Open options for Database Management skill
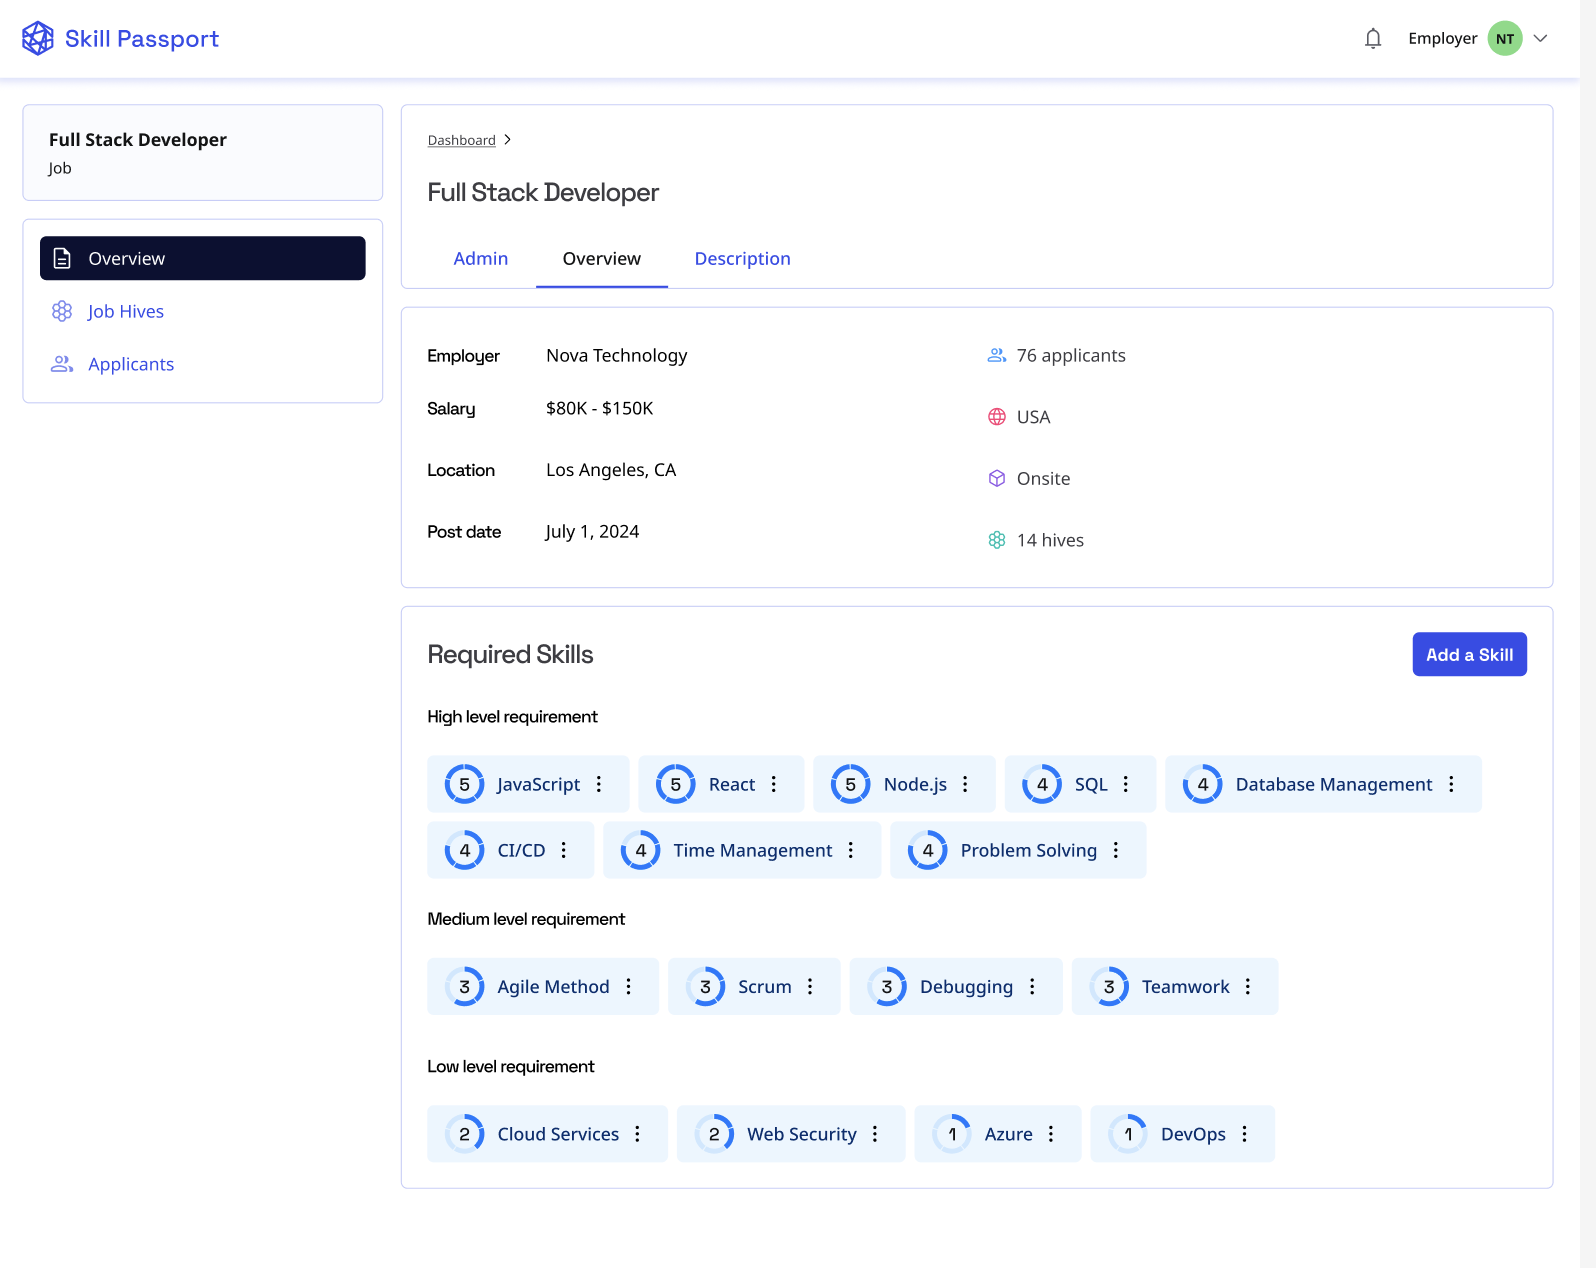The image size is (1596, 1268). click(1451, 784)
